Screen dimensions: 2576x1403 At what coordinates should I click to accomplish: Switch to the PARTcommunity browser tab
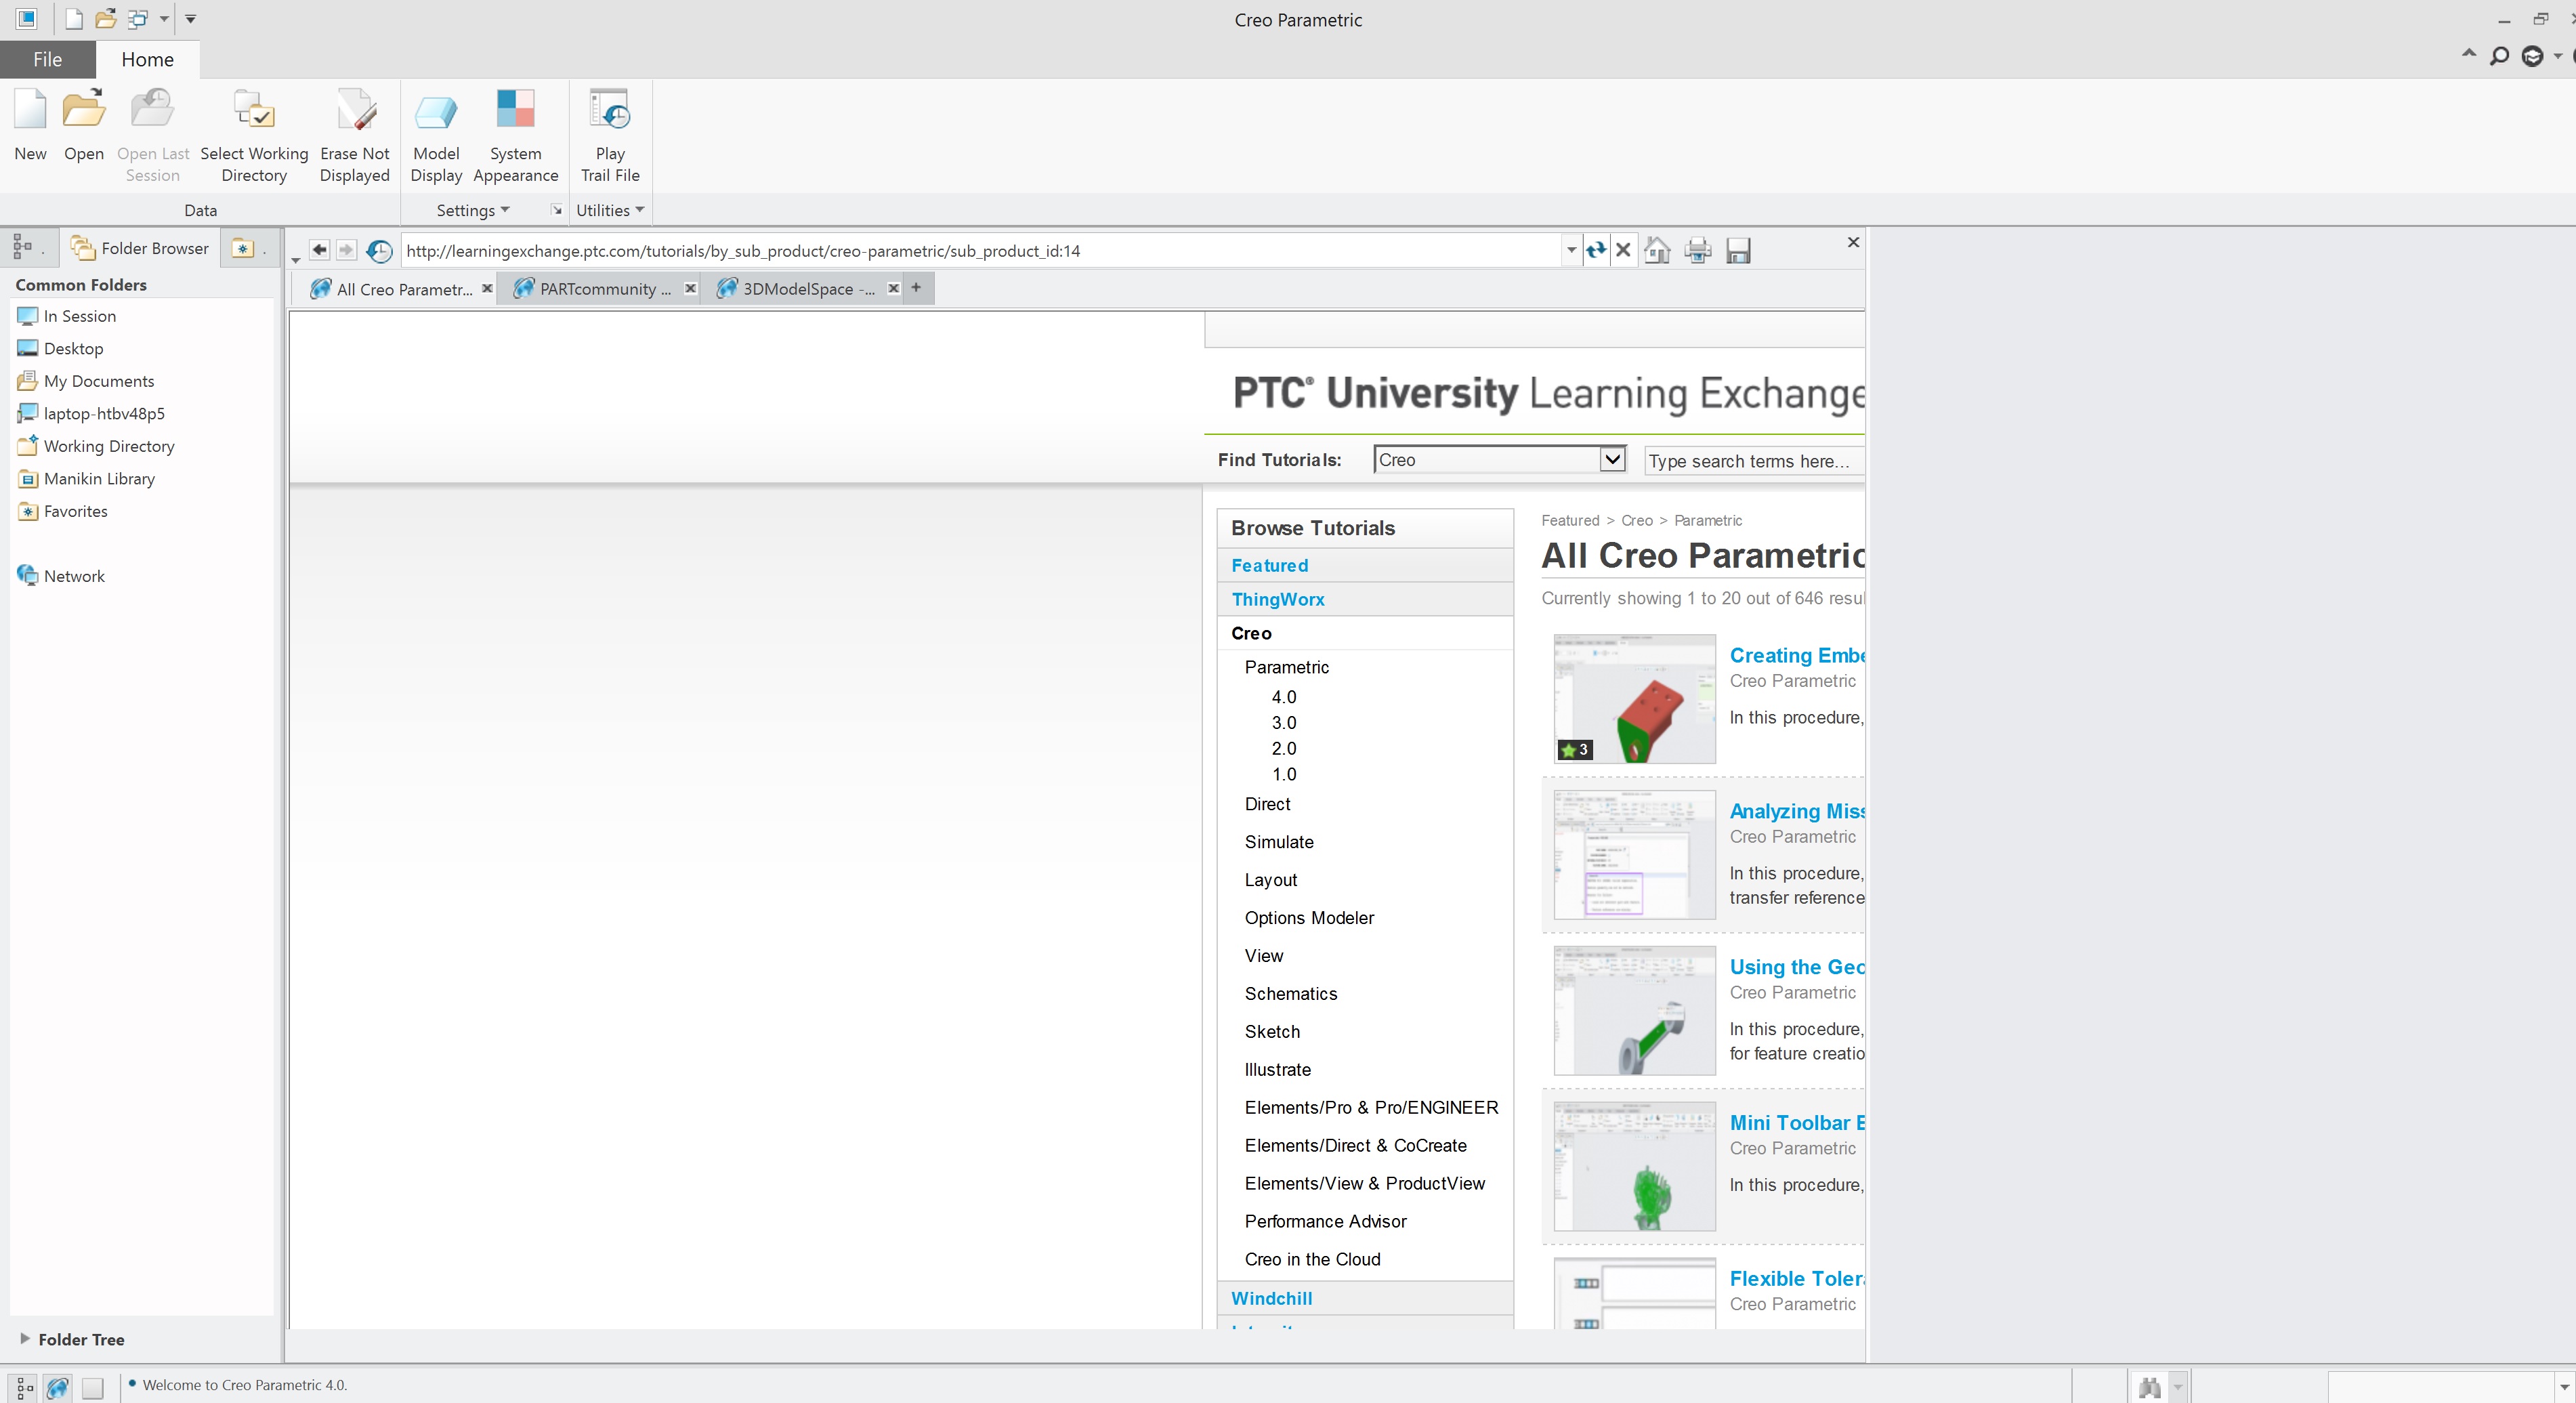[604, 289]
